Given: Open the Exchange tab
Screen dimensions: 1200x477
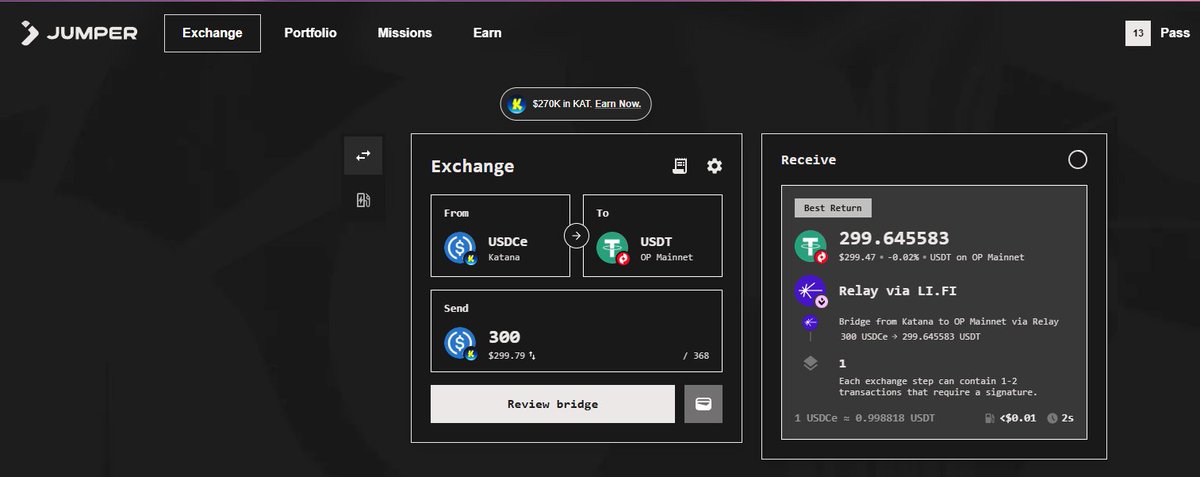Looking at the screenshot, I should coord(212,33).
